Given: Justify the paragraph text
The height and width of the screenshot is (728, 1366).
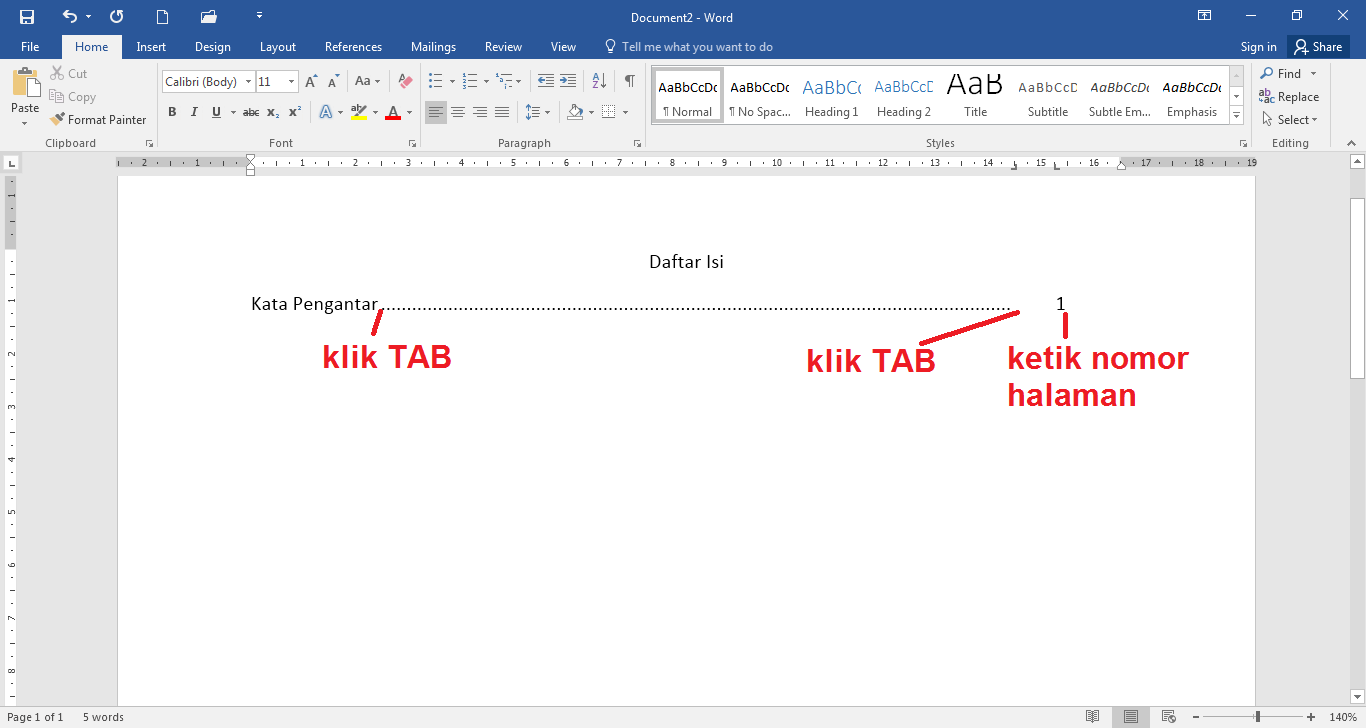Looking at the screenshot, I should coord(502,112).
